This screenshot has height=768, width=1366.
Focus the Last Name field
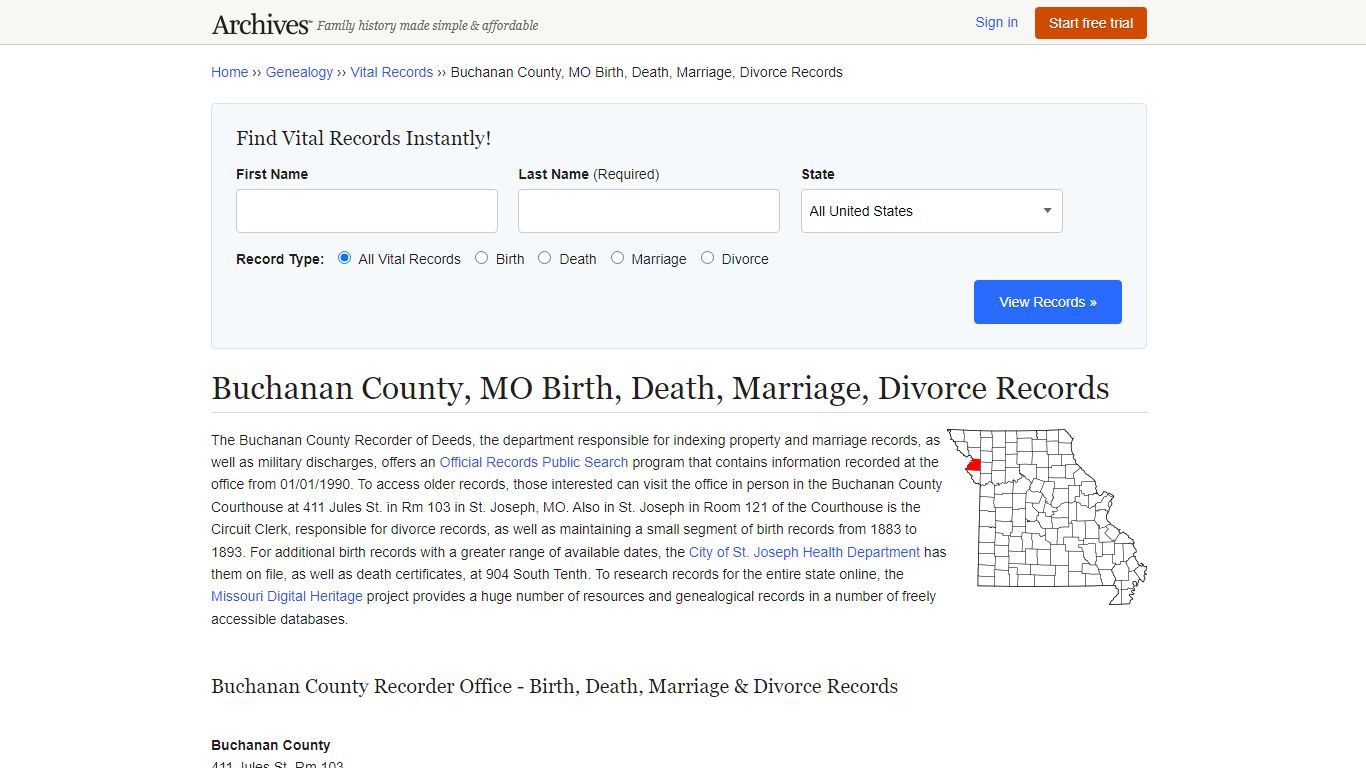[x=649, y=211]
